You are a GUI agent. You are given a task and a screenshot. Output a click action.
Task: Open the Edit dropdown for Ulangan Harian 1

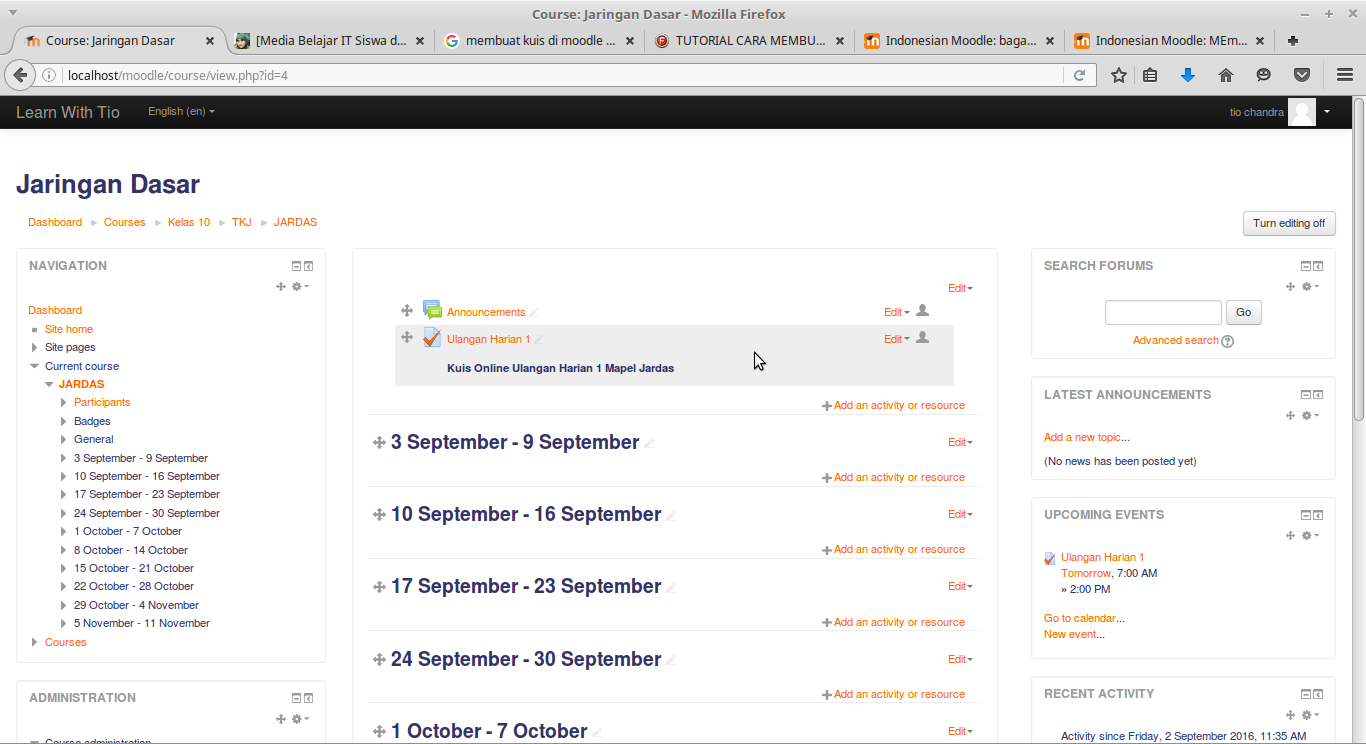(x=893, y=338)
